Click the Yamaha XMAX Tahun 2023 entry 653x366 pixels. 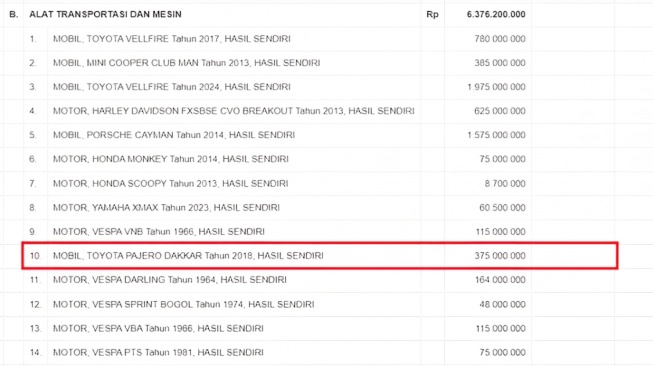pyautogui.click(x=166, y=207)
